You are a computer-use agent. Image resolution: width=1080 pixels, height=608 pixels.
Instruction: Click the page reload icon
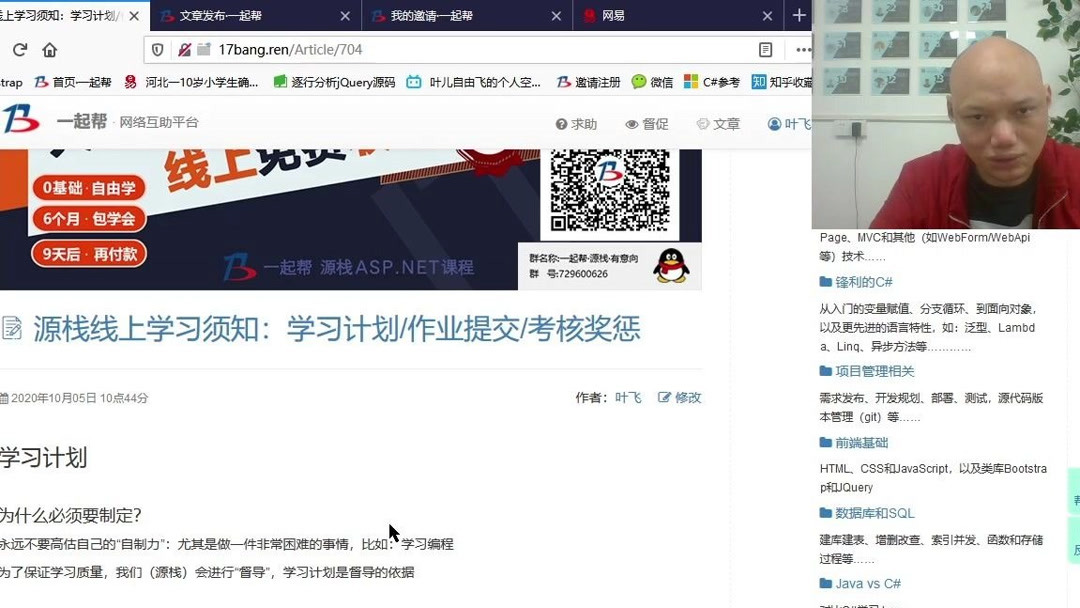(20, 48)
